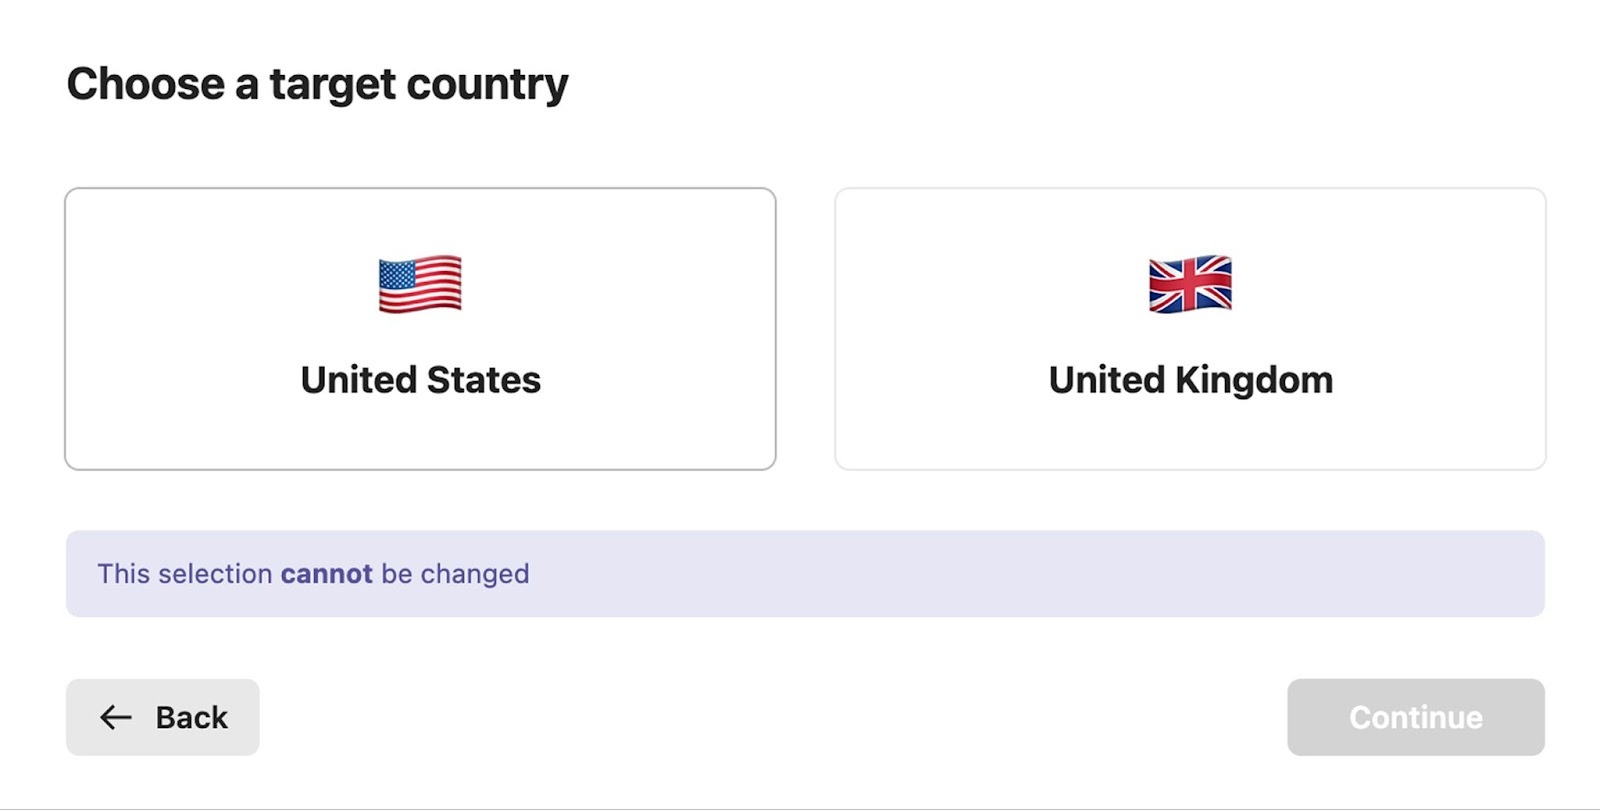The height and width of the screenshot is (810, 1600).
Task: Click the "United Kingdom" text label
Action: [x=1190, y=380]
